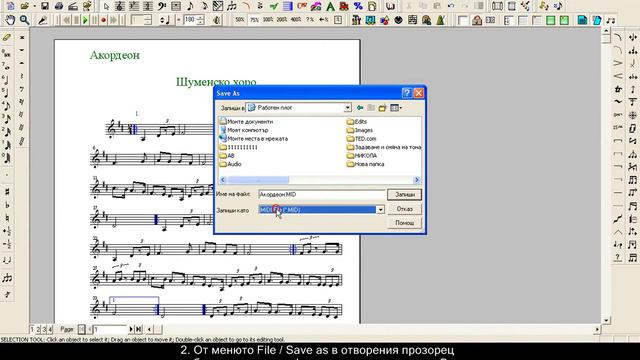Select the Eraser tool in left palette

(7, 37)
